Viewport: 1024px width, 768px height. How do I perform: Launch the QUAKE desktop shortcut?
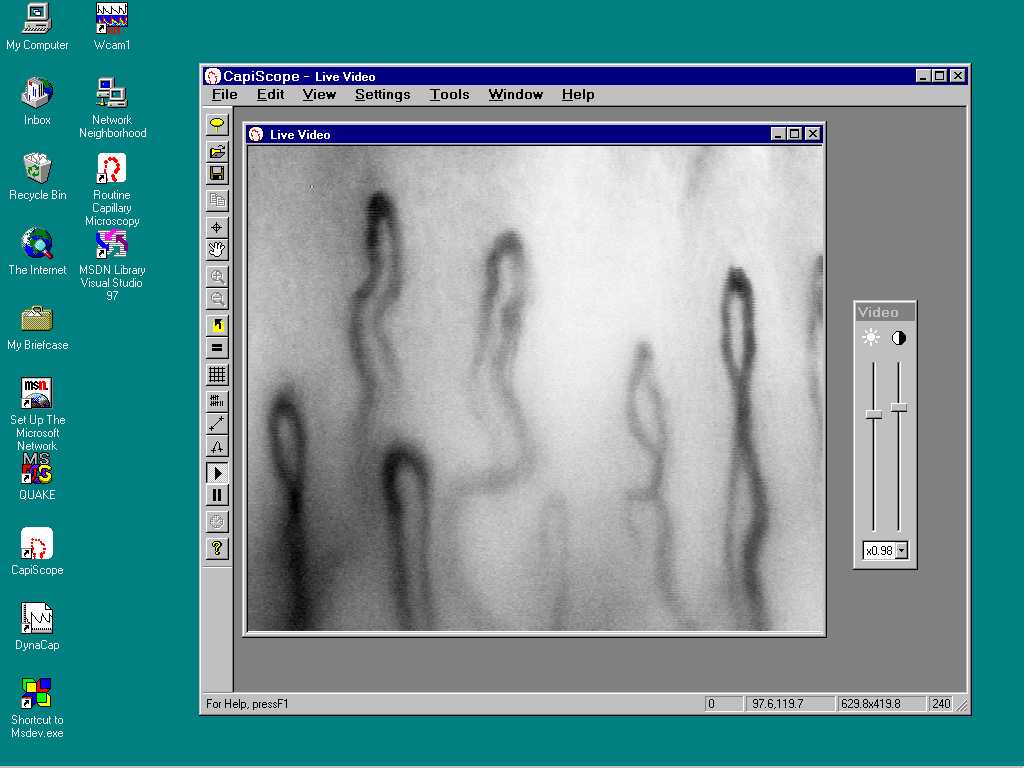tap(36, 470)
